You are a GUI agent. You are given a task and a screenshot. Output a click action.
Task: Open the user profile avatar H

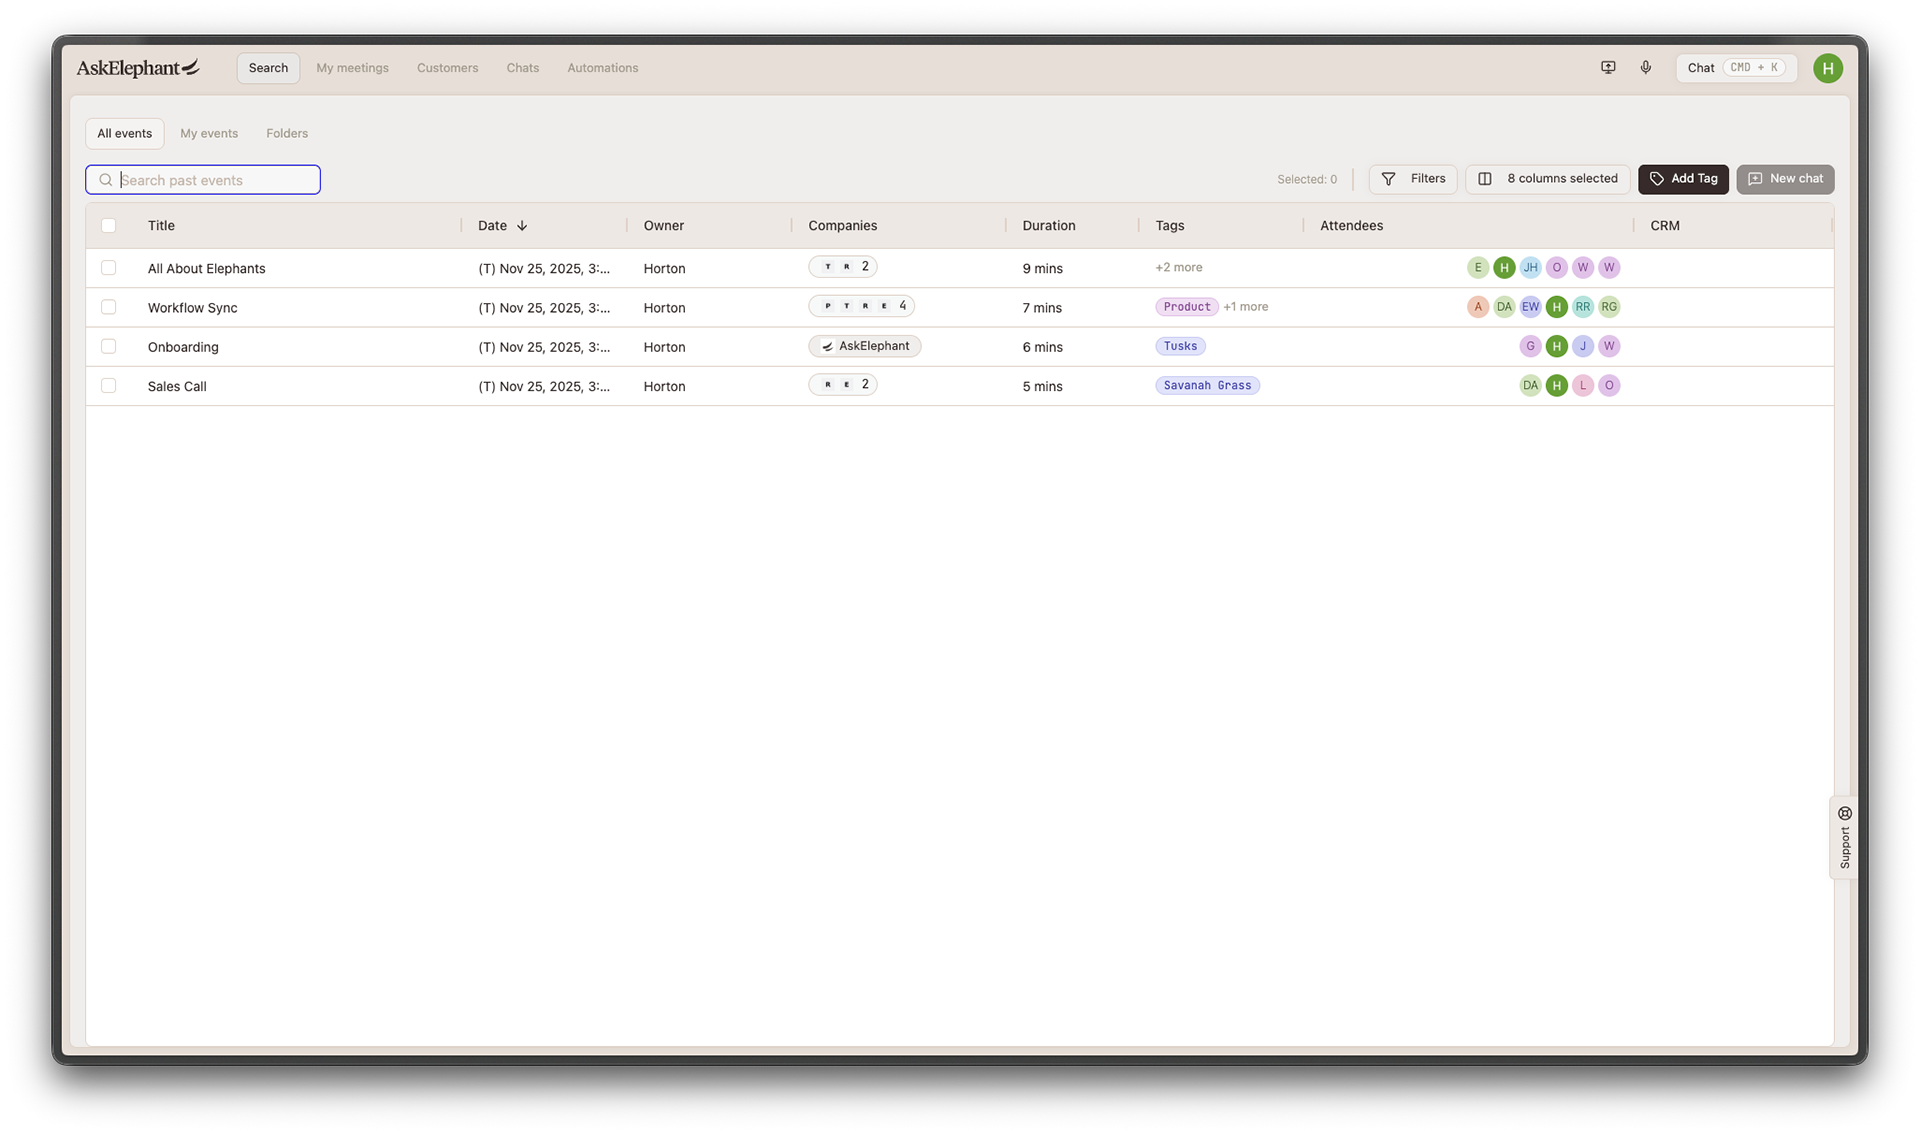[x=1828, y=68]
